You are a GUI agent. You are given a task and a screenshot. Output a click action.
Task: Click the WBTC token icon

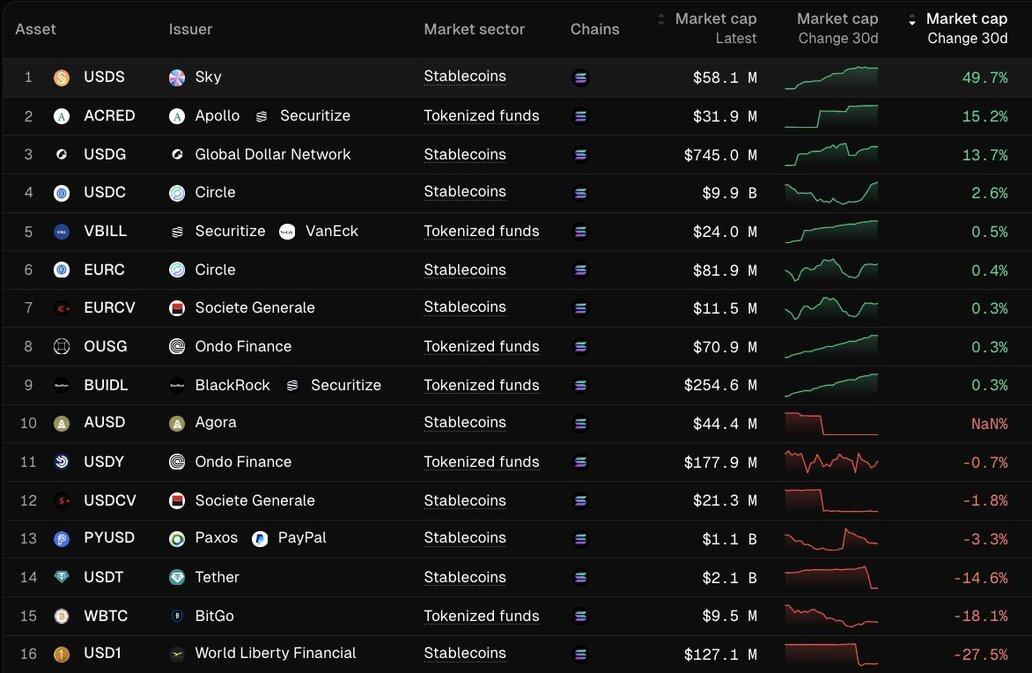61,616
